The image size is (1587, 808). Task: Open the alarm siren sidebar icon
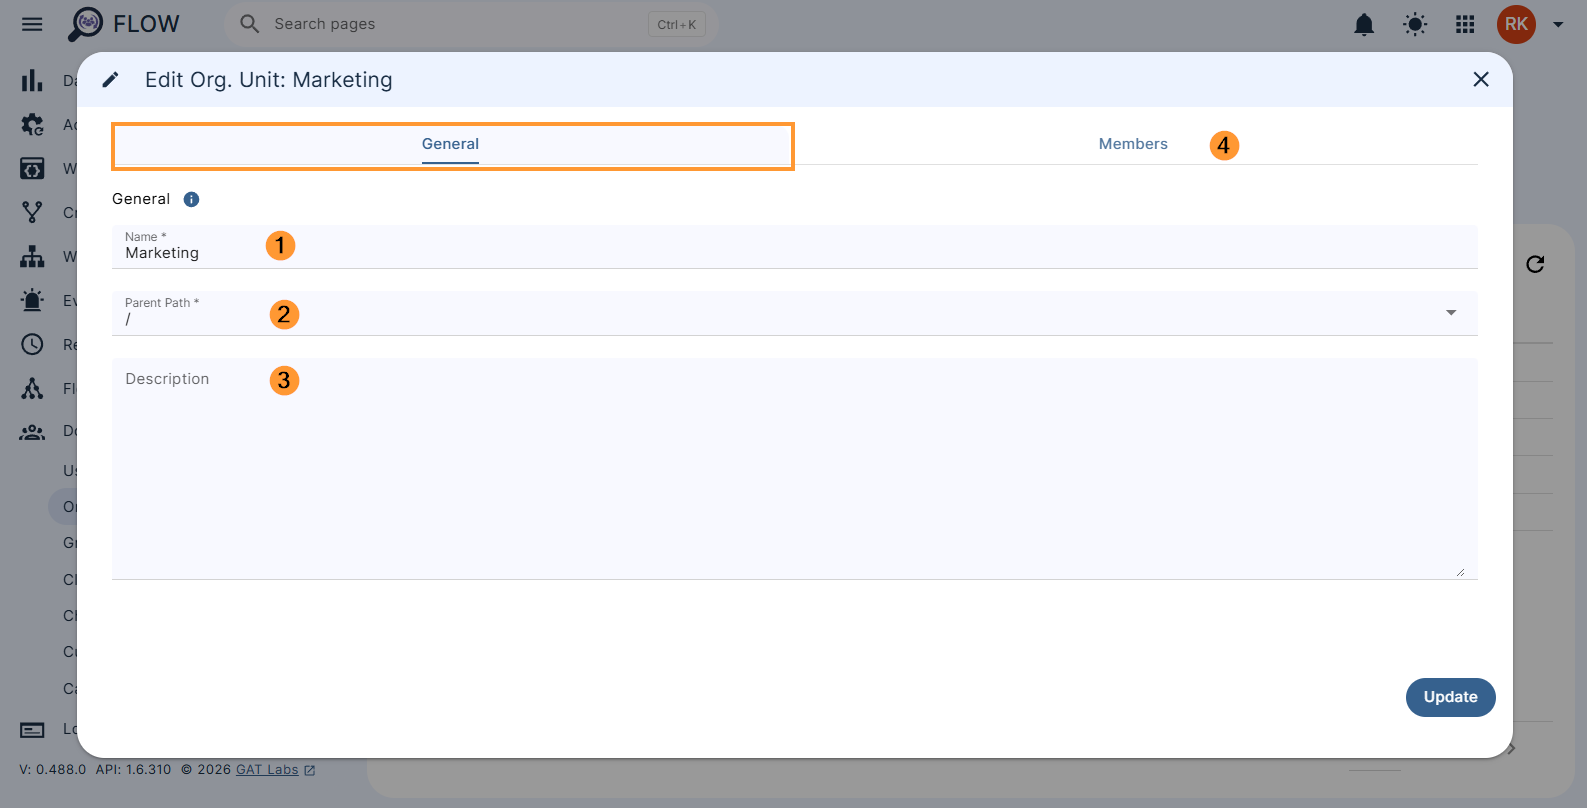tap(32, 300)
